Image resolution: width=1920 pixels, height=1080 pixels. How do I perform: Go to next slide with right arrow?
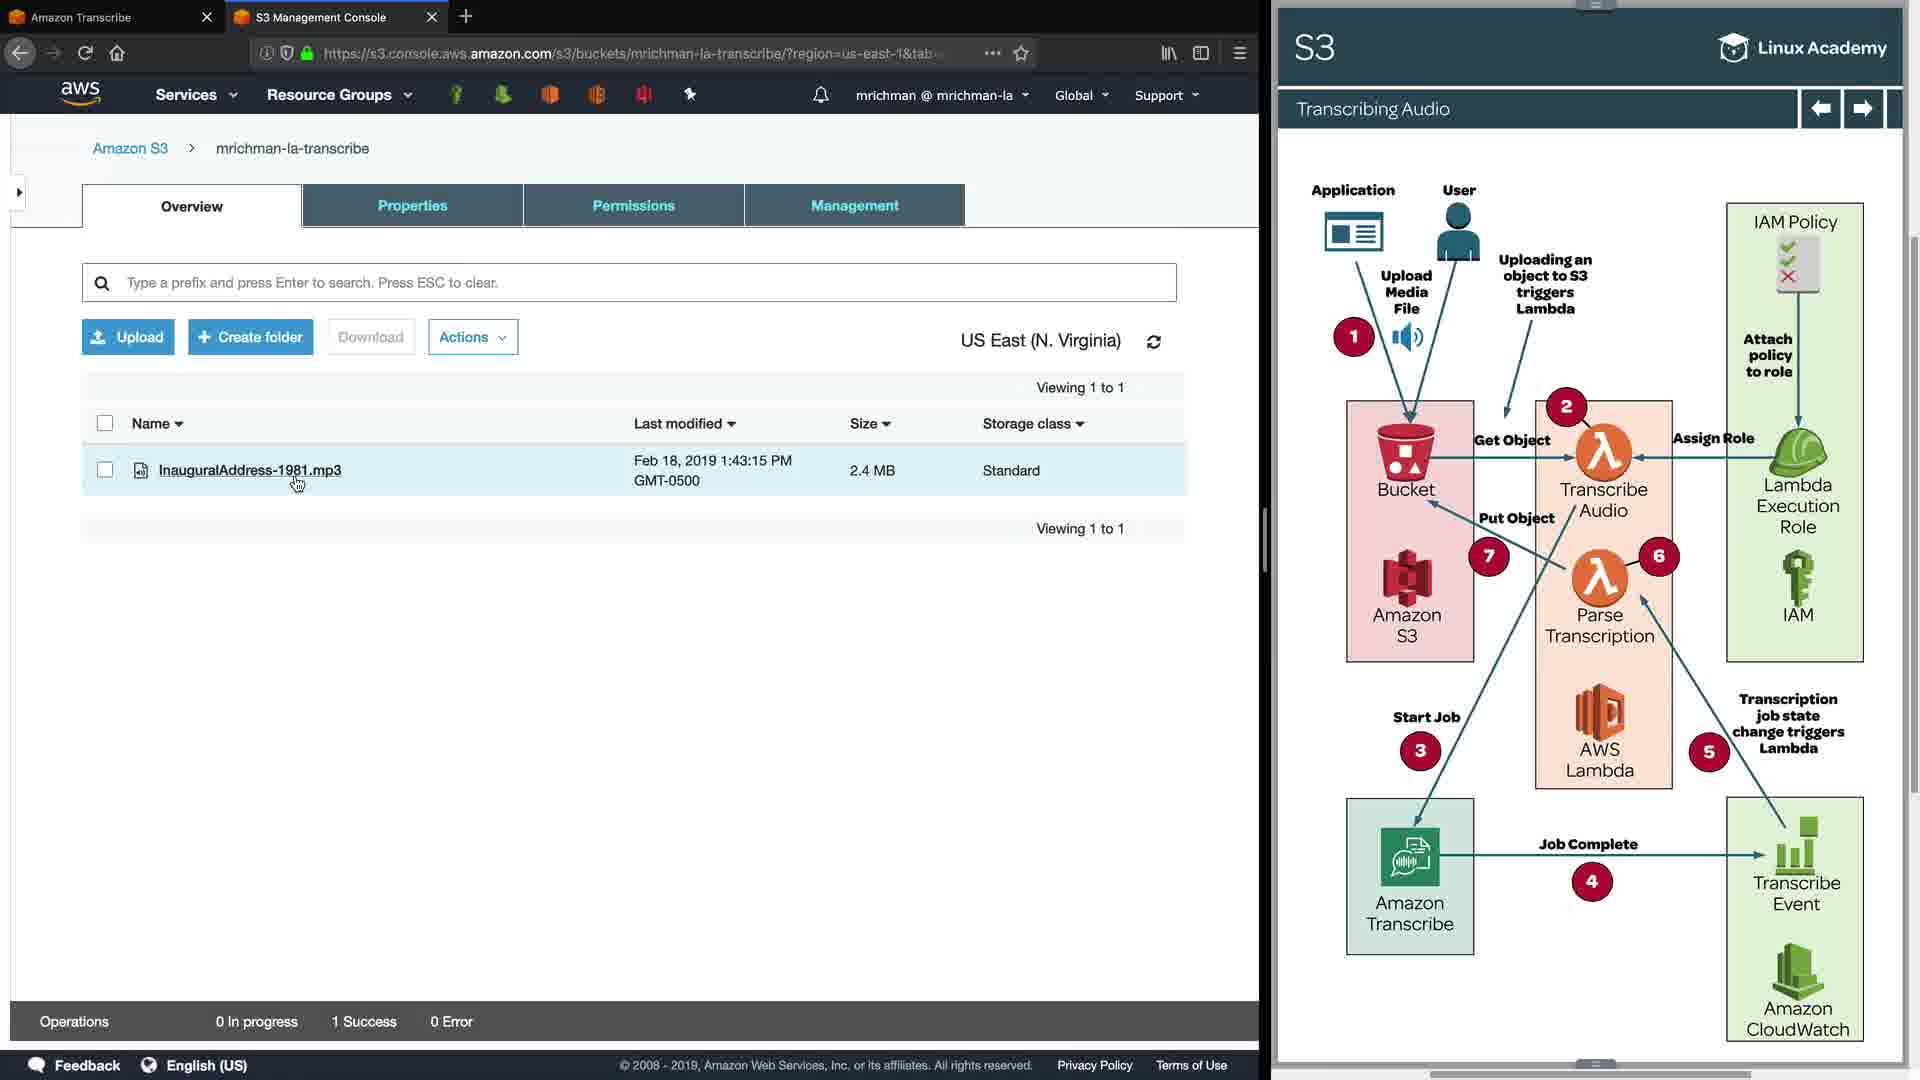[x=1862, y=108]
